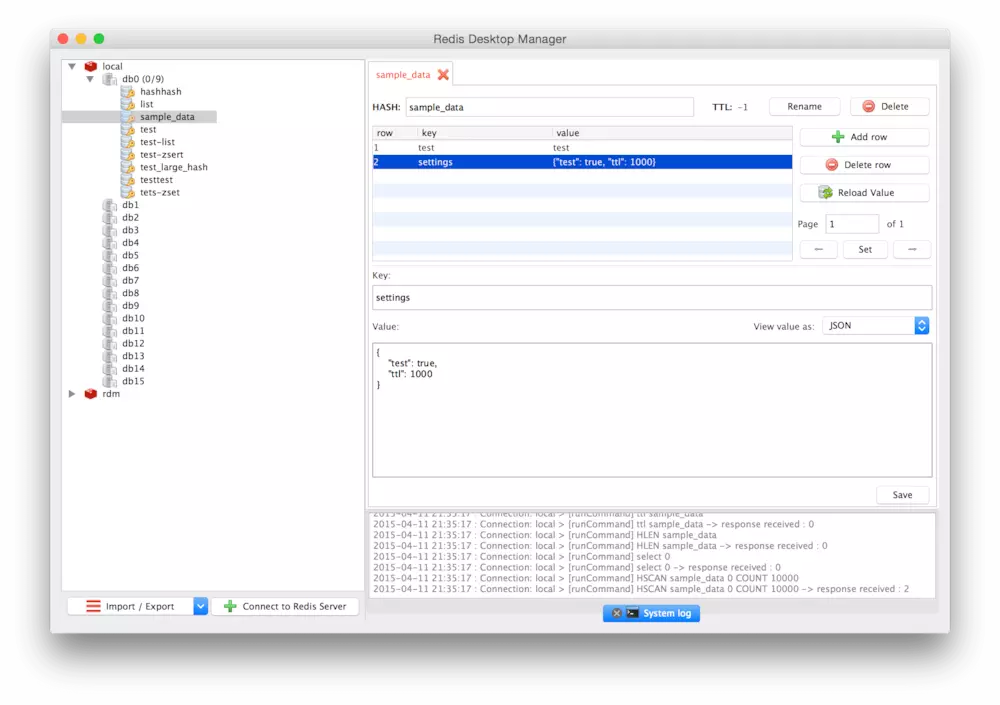Select the settings row in table

coord(582,162)
